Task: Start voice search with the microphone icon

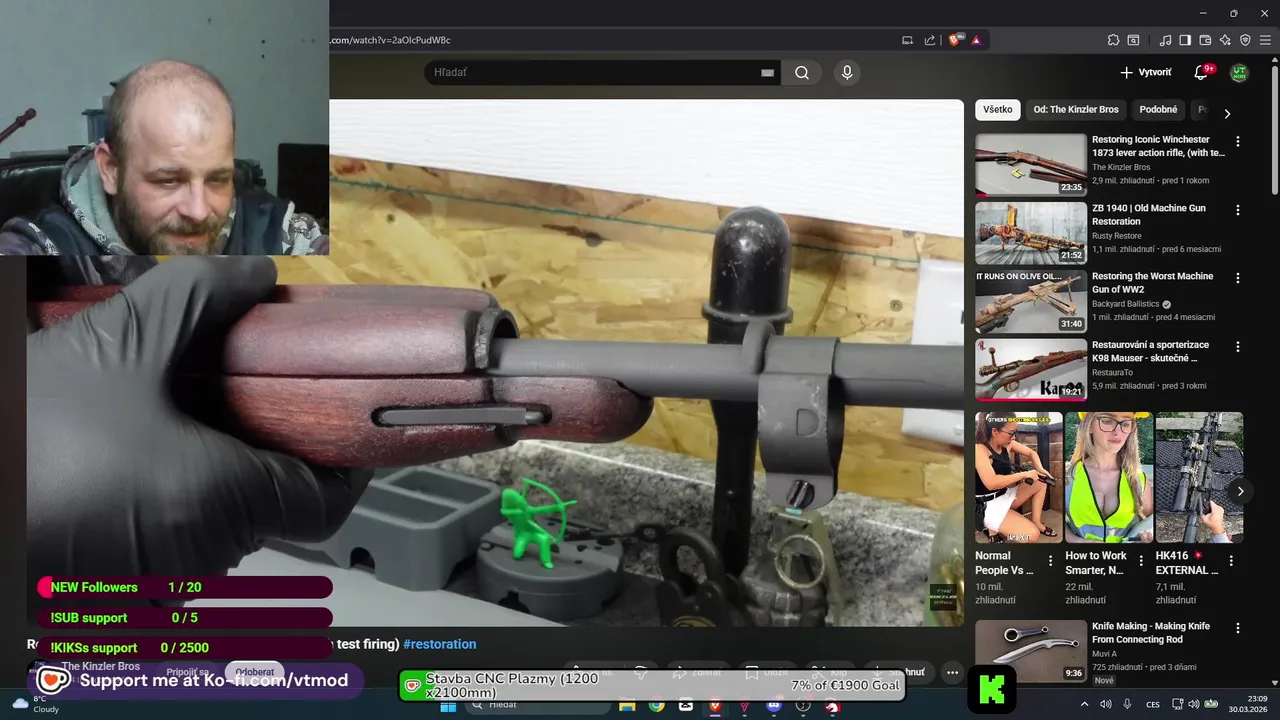Action: pos(847,72)
